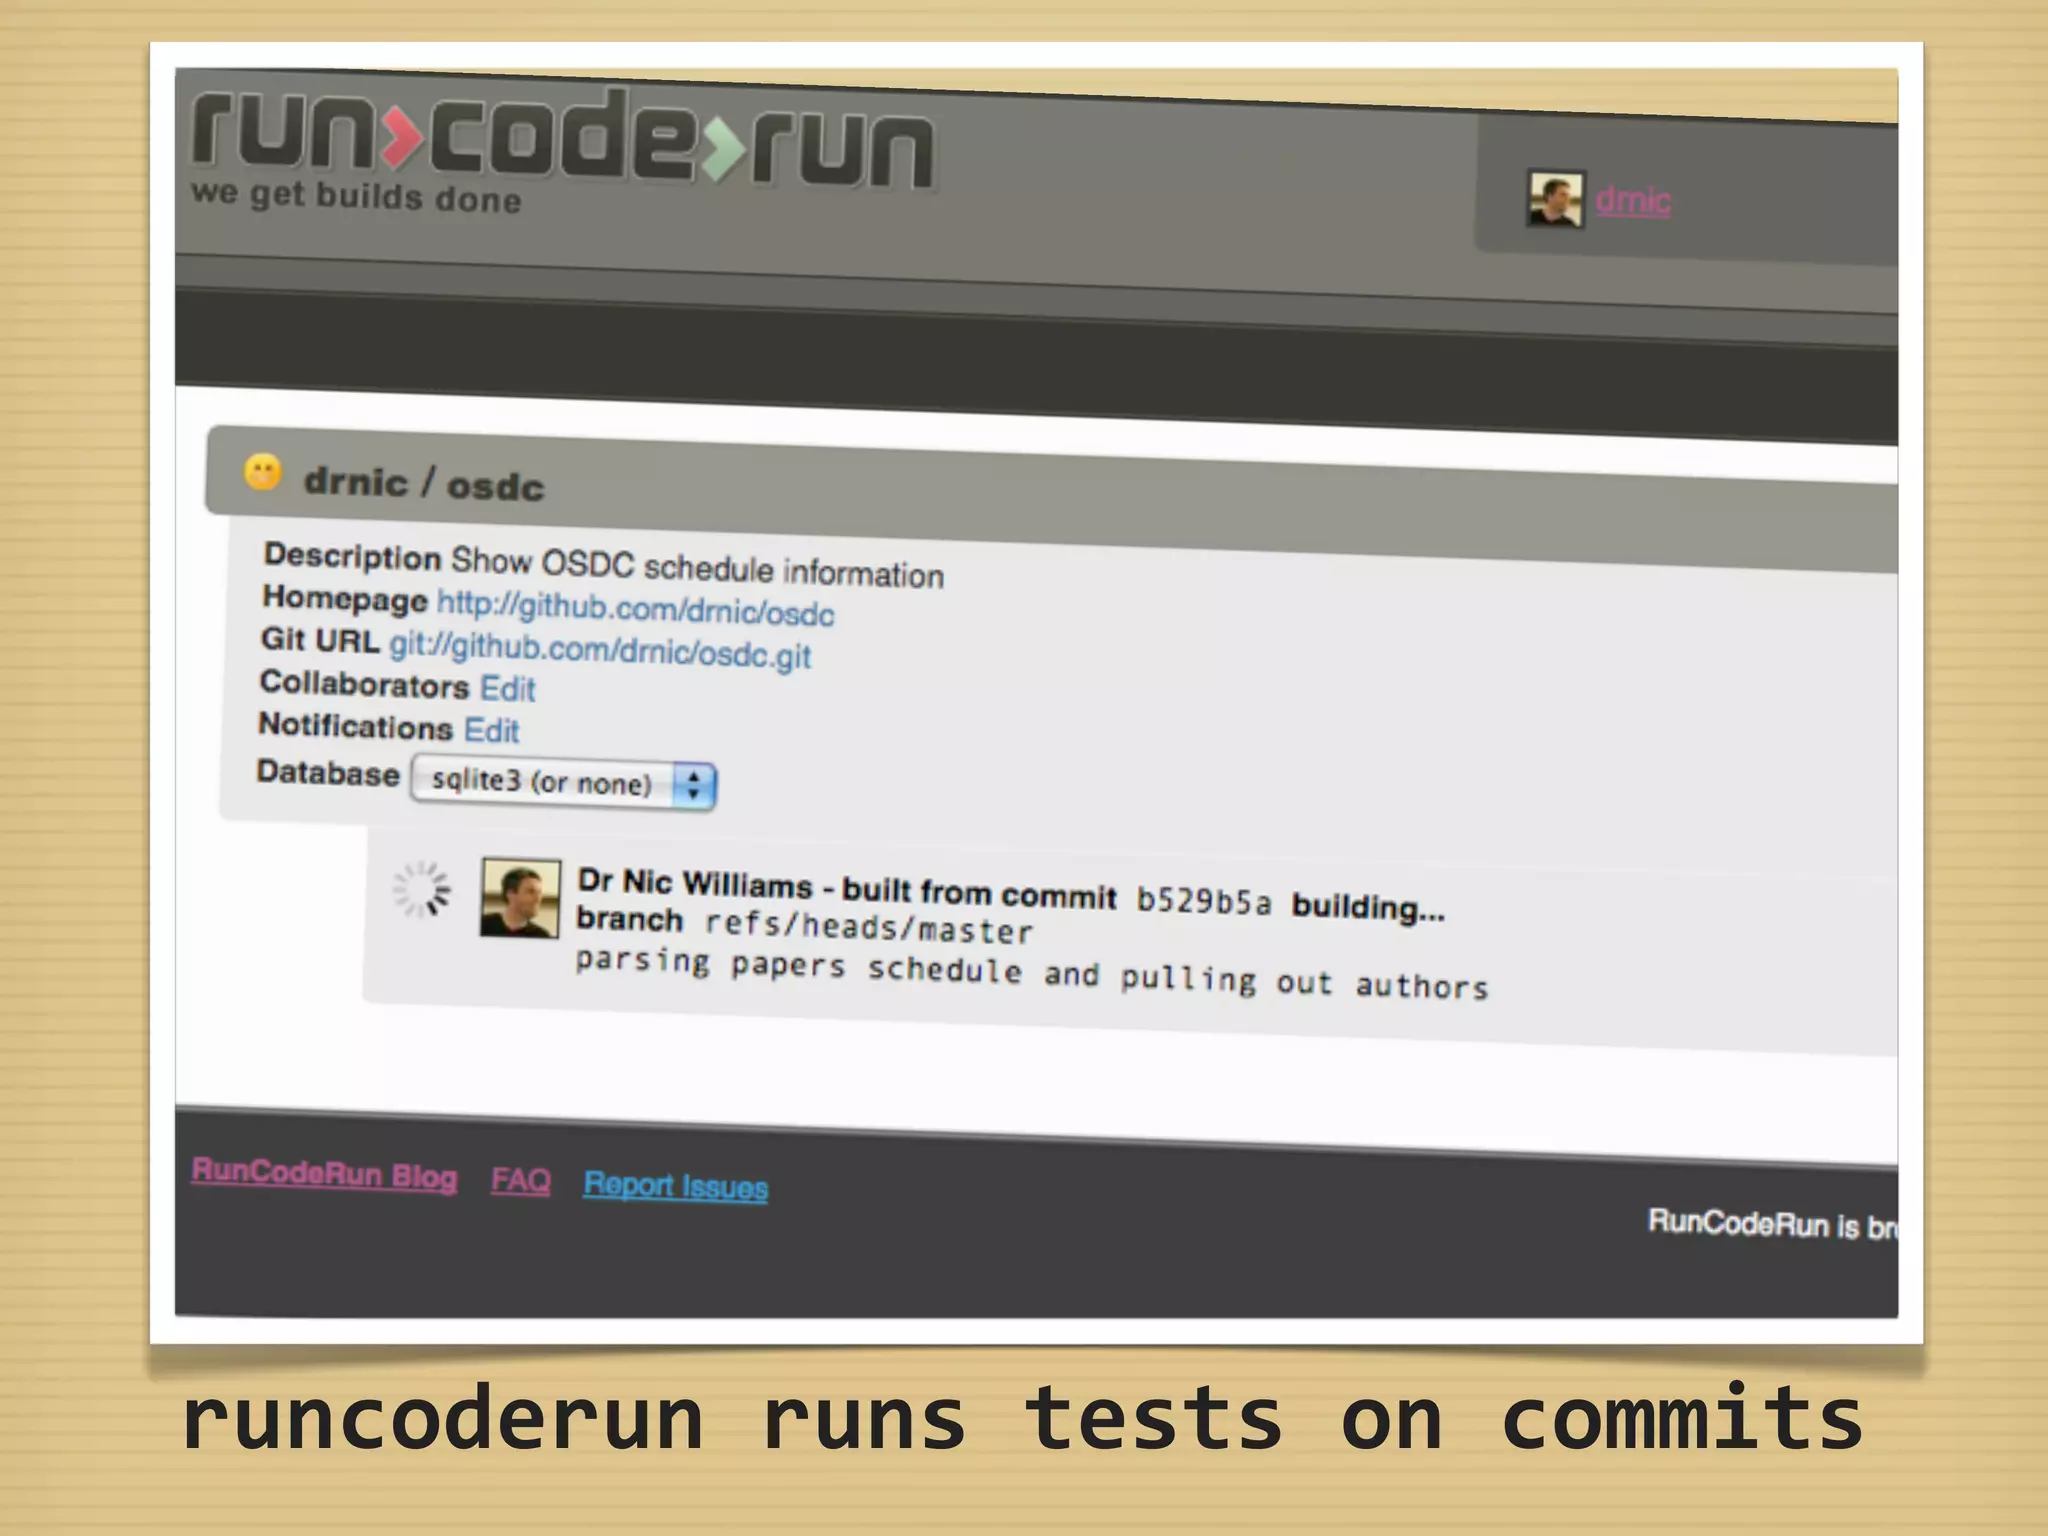Click Dr Nic Williams build avatar thumbnail
2048x1536 pixels.
(x=519, y=898)
